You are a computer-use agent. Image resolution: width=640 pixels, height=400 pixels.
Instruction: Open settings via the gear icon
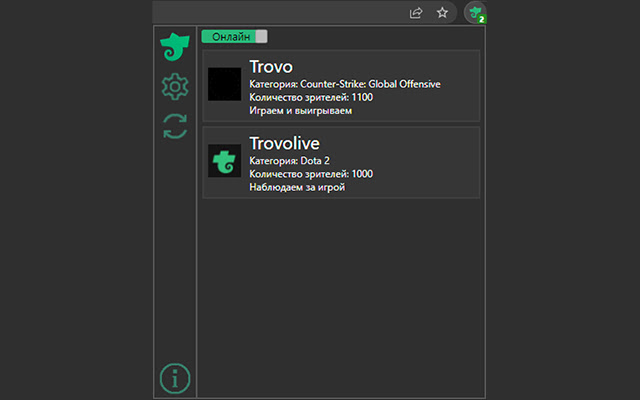coord(175,87)
